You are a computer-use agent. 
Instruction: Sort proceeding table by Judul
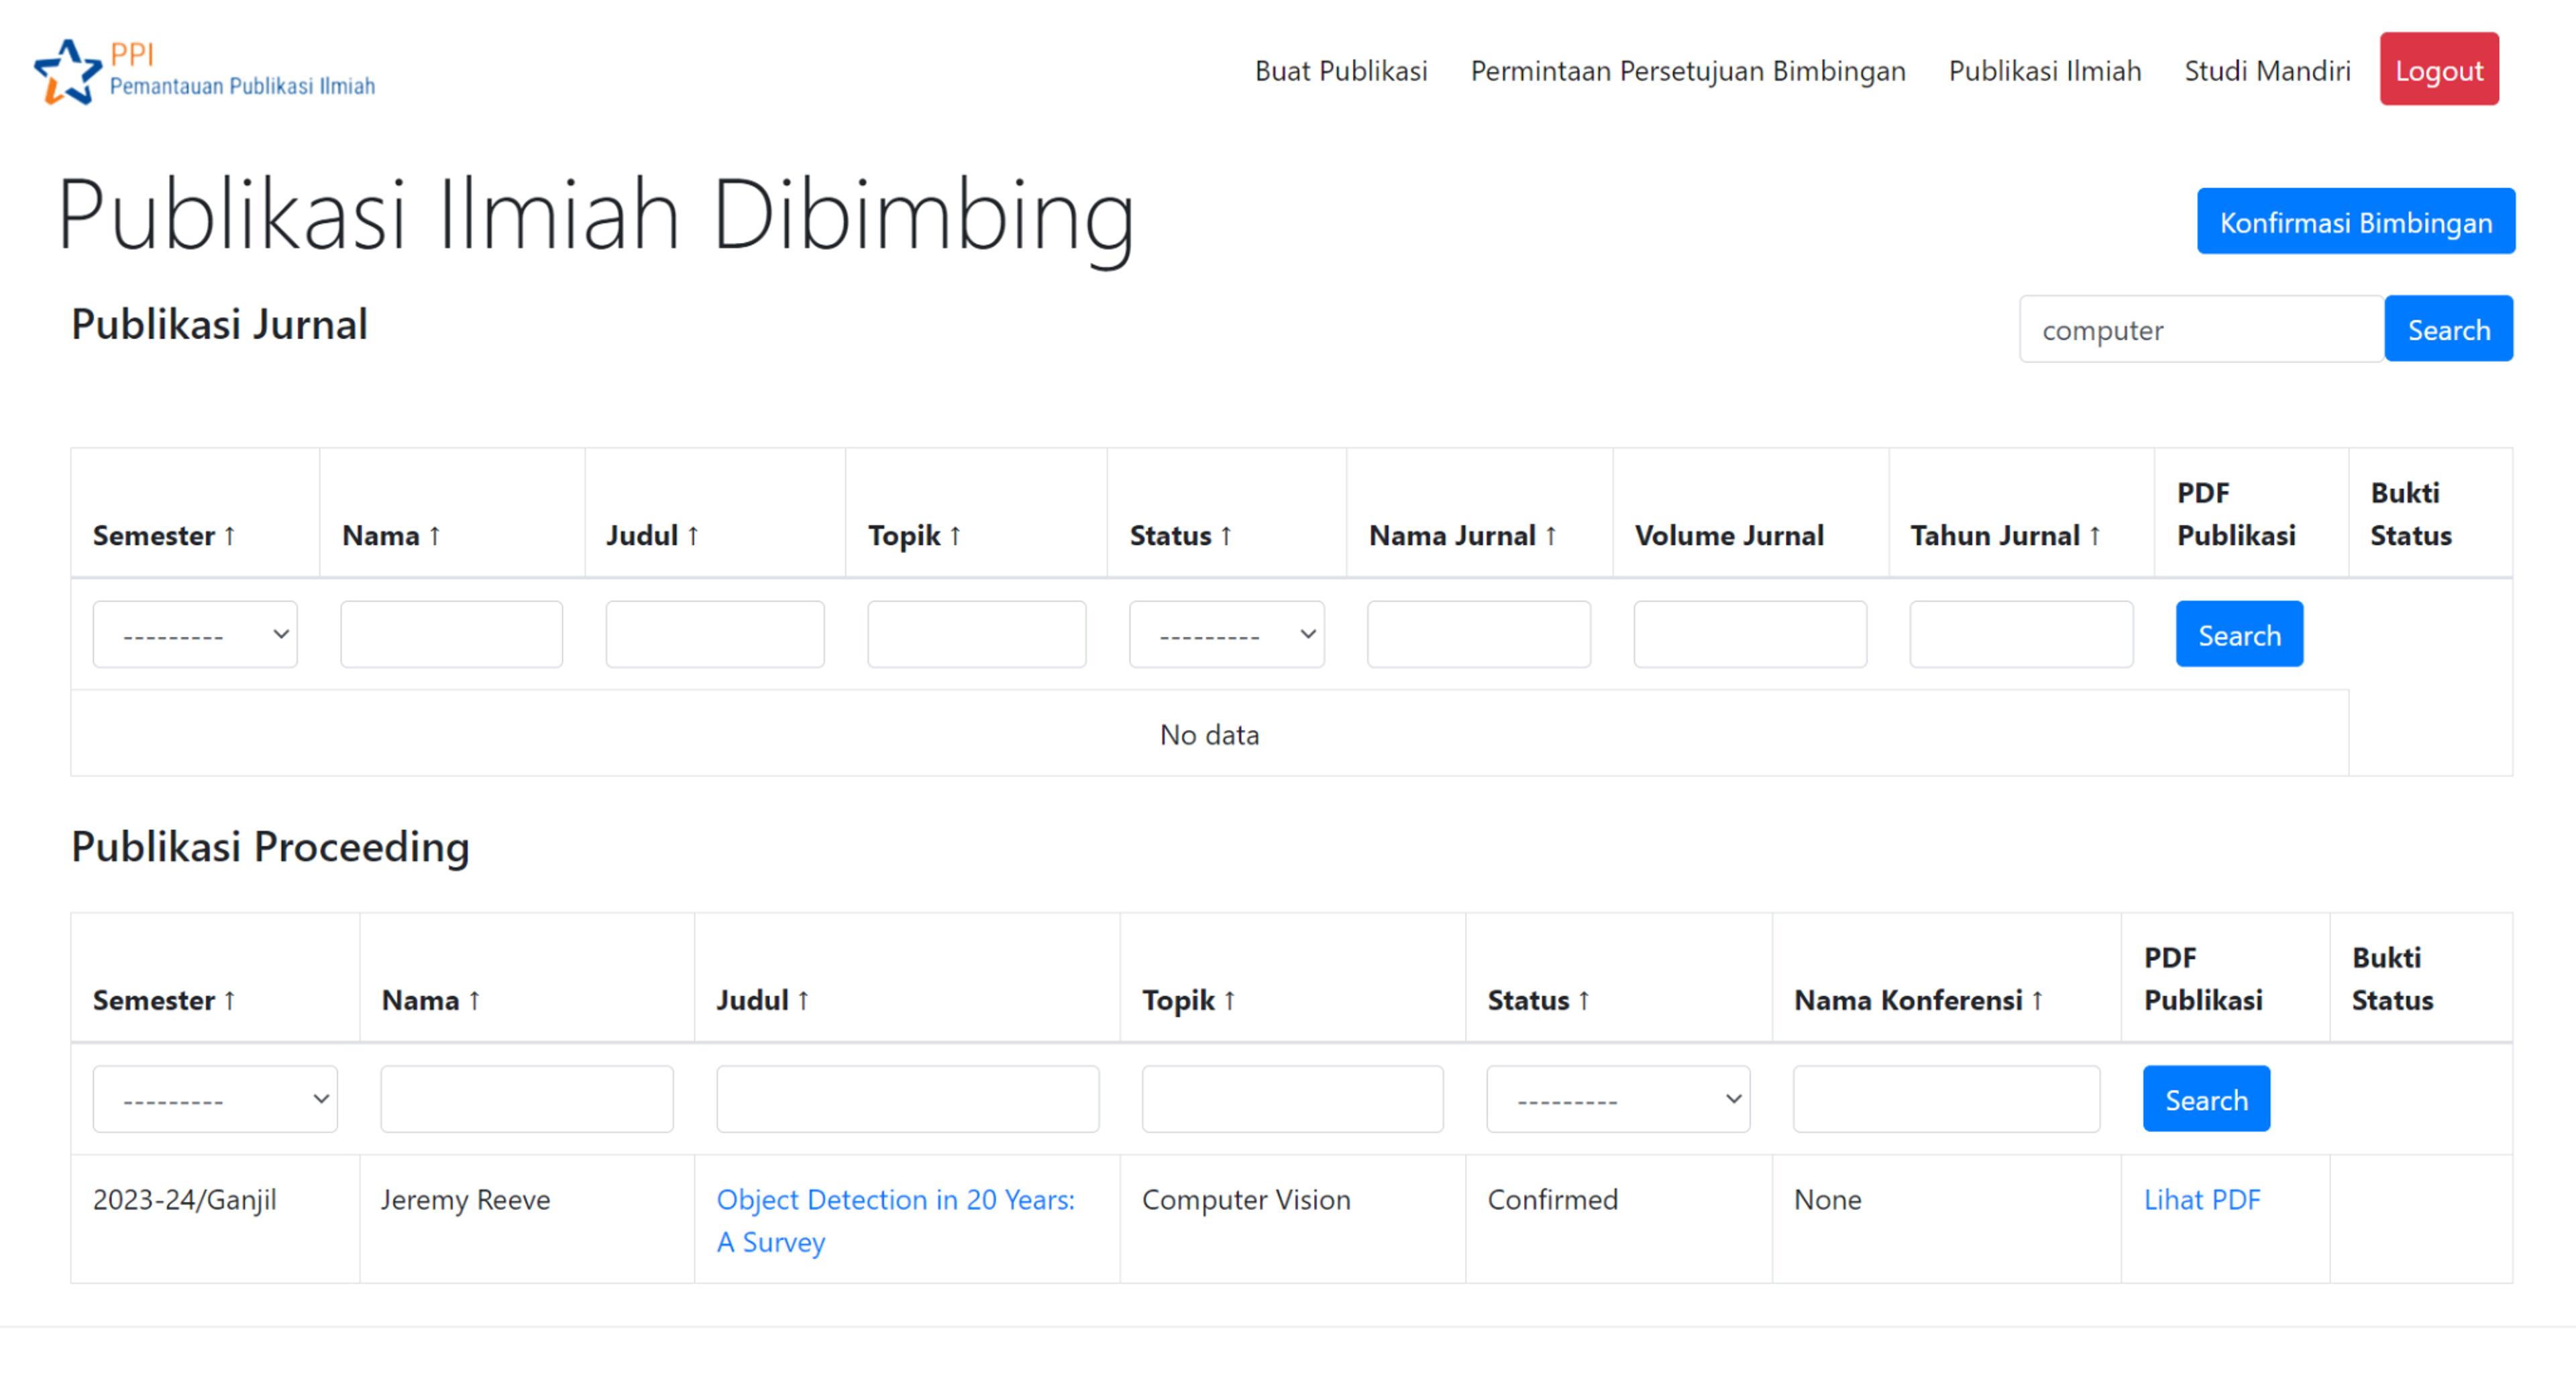click(x=762, y=1000)
